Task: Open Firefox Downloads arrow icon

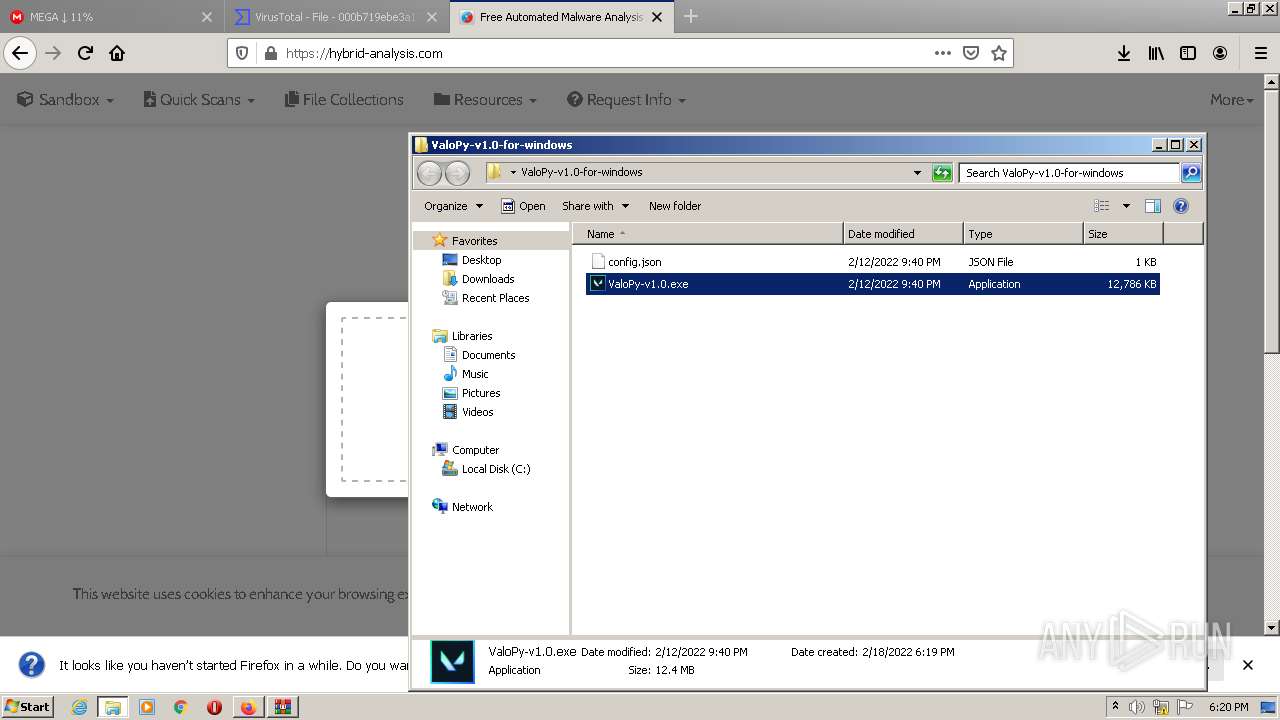Action: coord(1124,53)
